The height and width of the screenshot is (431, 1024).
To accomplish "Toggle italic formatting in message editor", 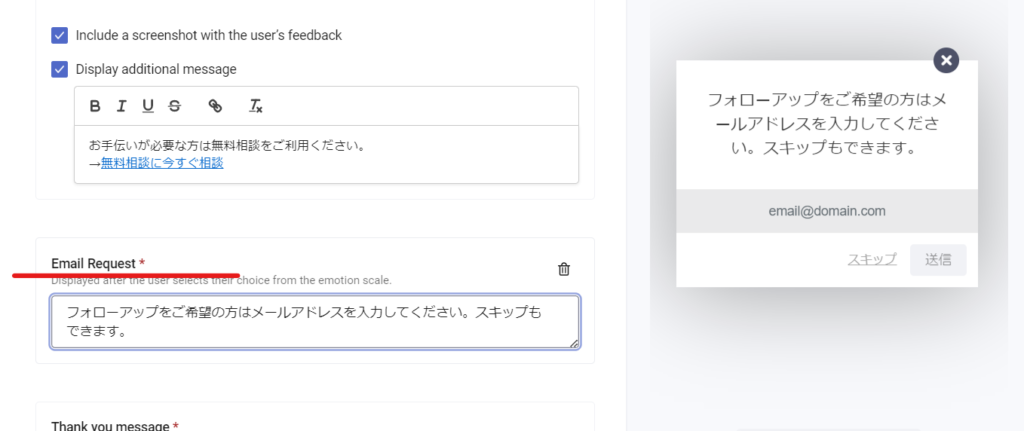I will [x=122, y=106].
